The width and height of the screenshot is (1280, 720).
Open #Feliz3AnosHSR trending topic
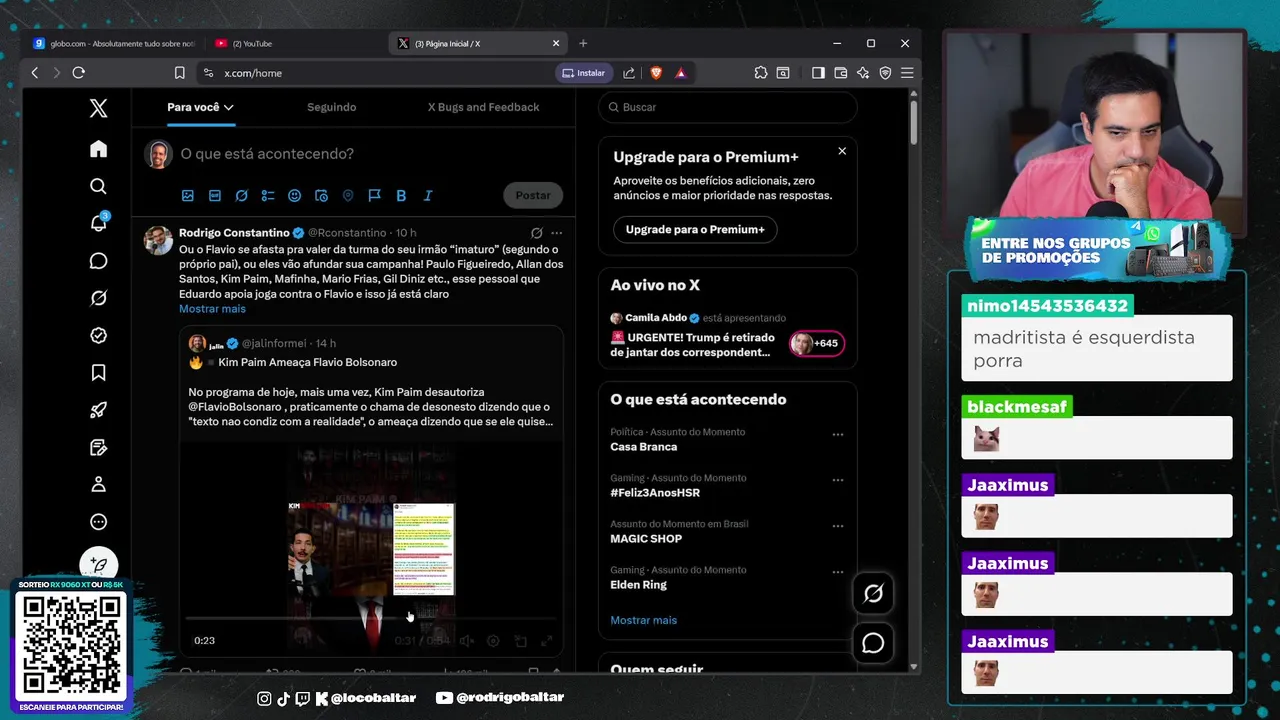tap(655, 493)
